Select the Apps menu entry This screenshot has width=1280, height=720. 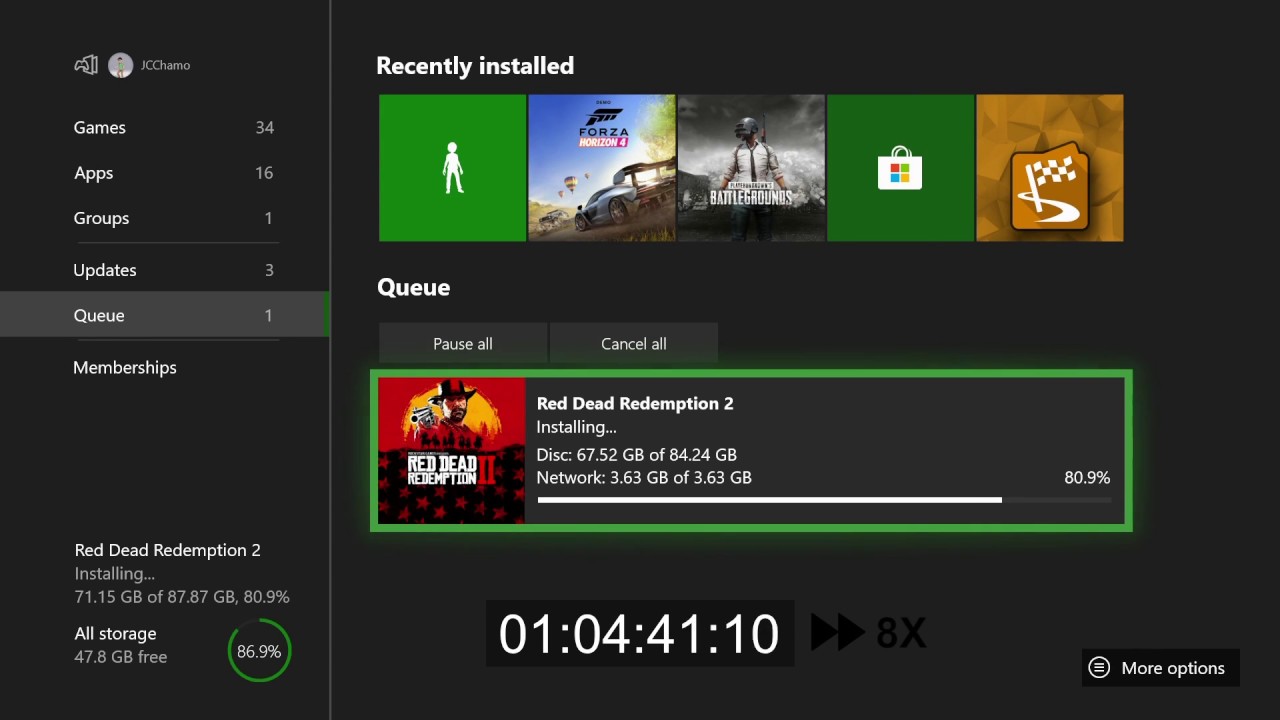click(x=165, y=173)
